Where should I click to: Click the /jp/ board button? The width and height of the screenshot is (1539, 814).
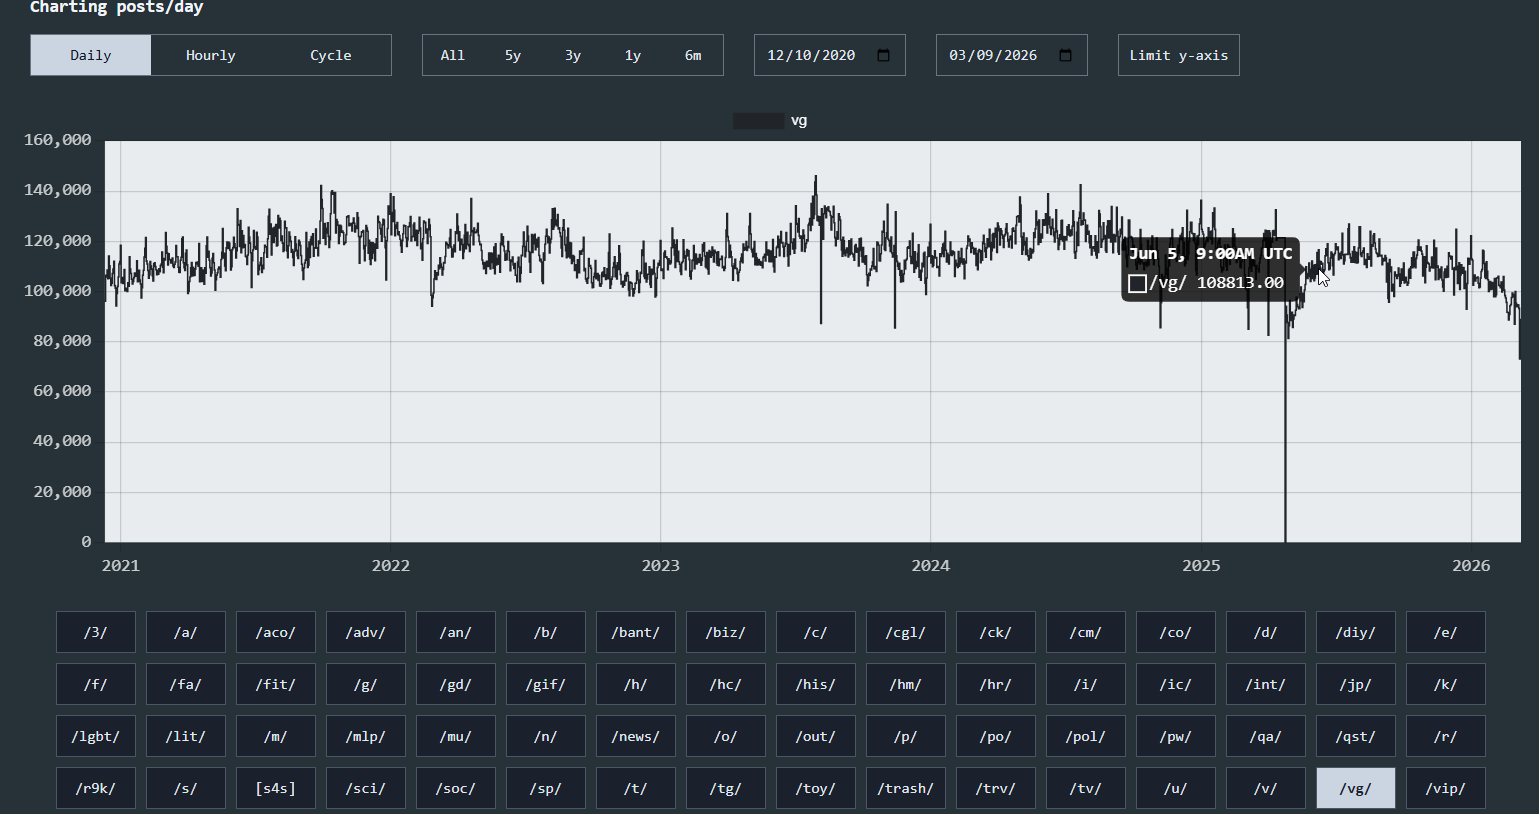click(x=1356, y=684)
